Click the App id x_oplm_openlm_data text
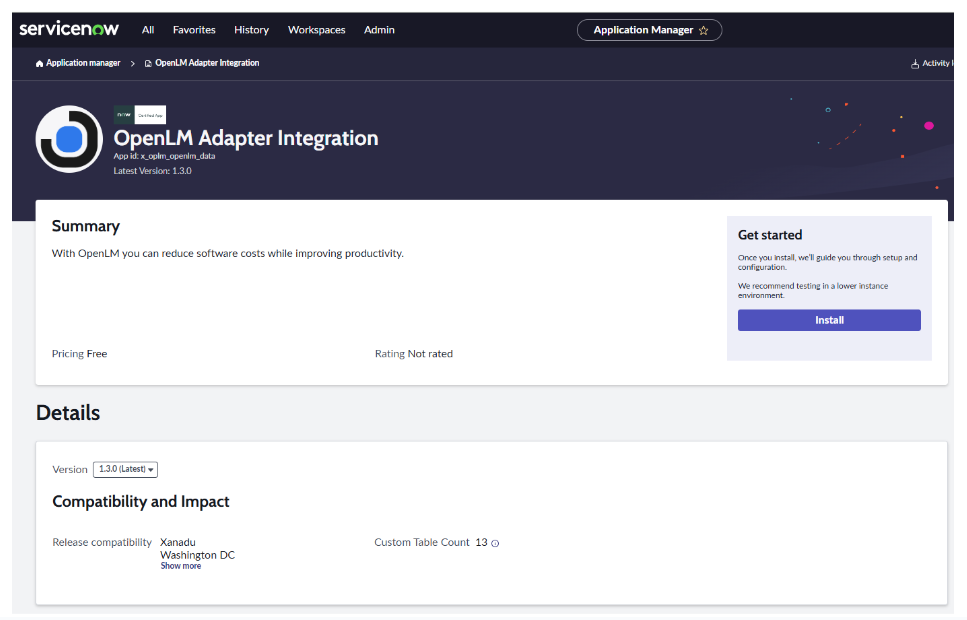The width and height of the screenshot is (967, 620). tap(164, 156)
